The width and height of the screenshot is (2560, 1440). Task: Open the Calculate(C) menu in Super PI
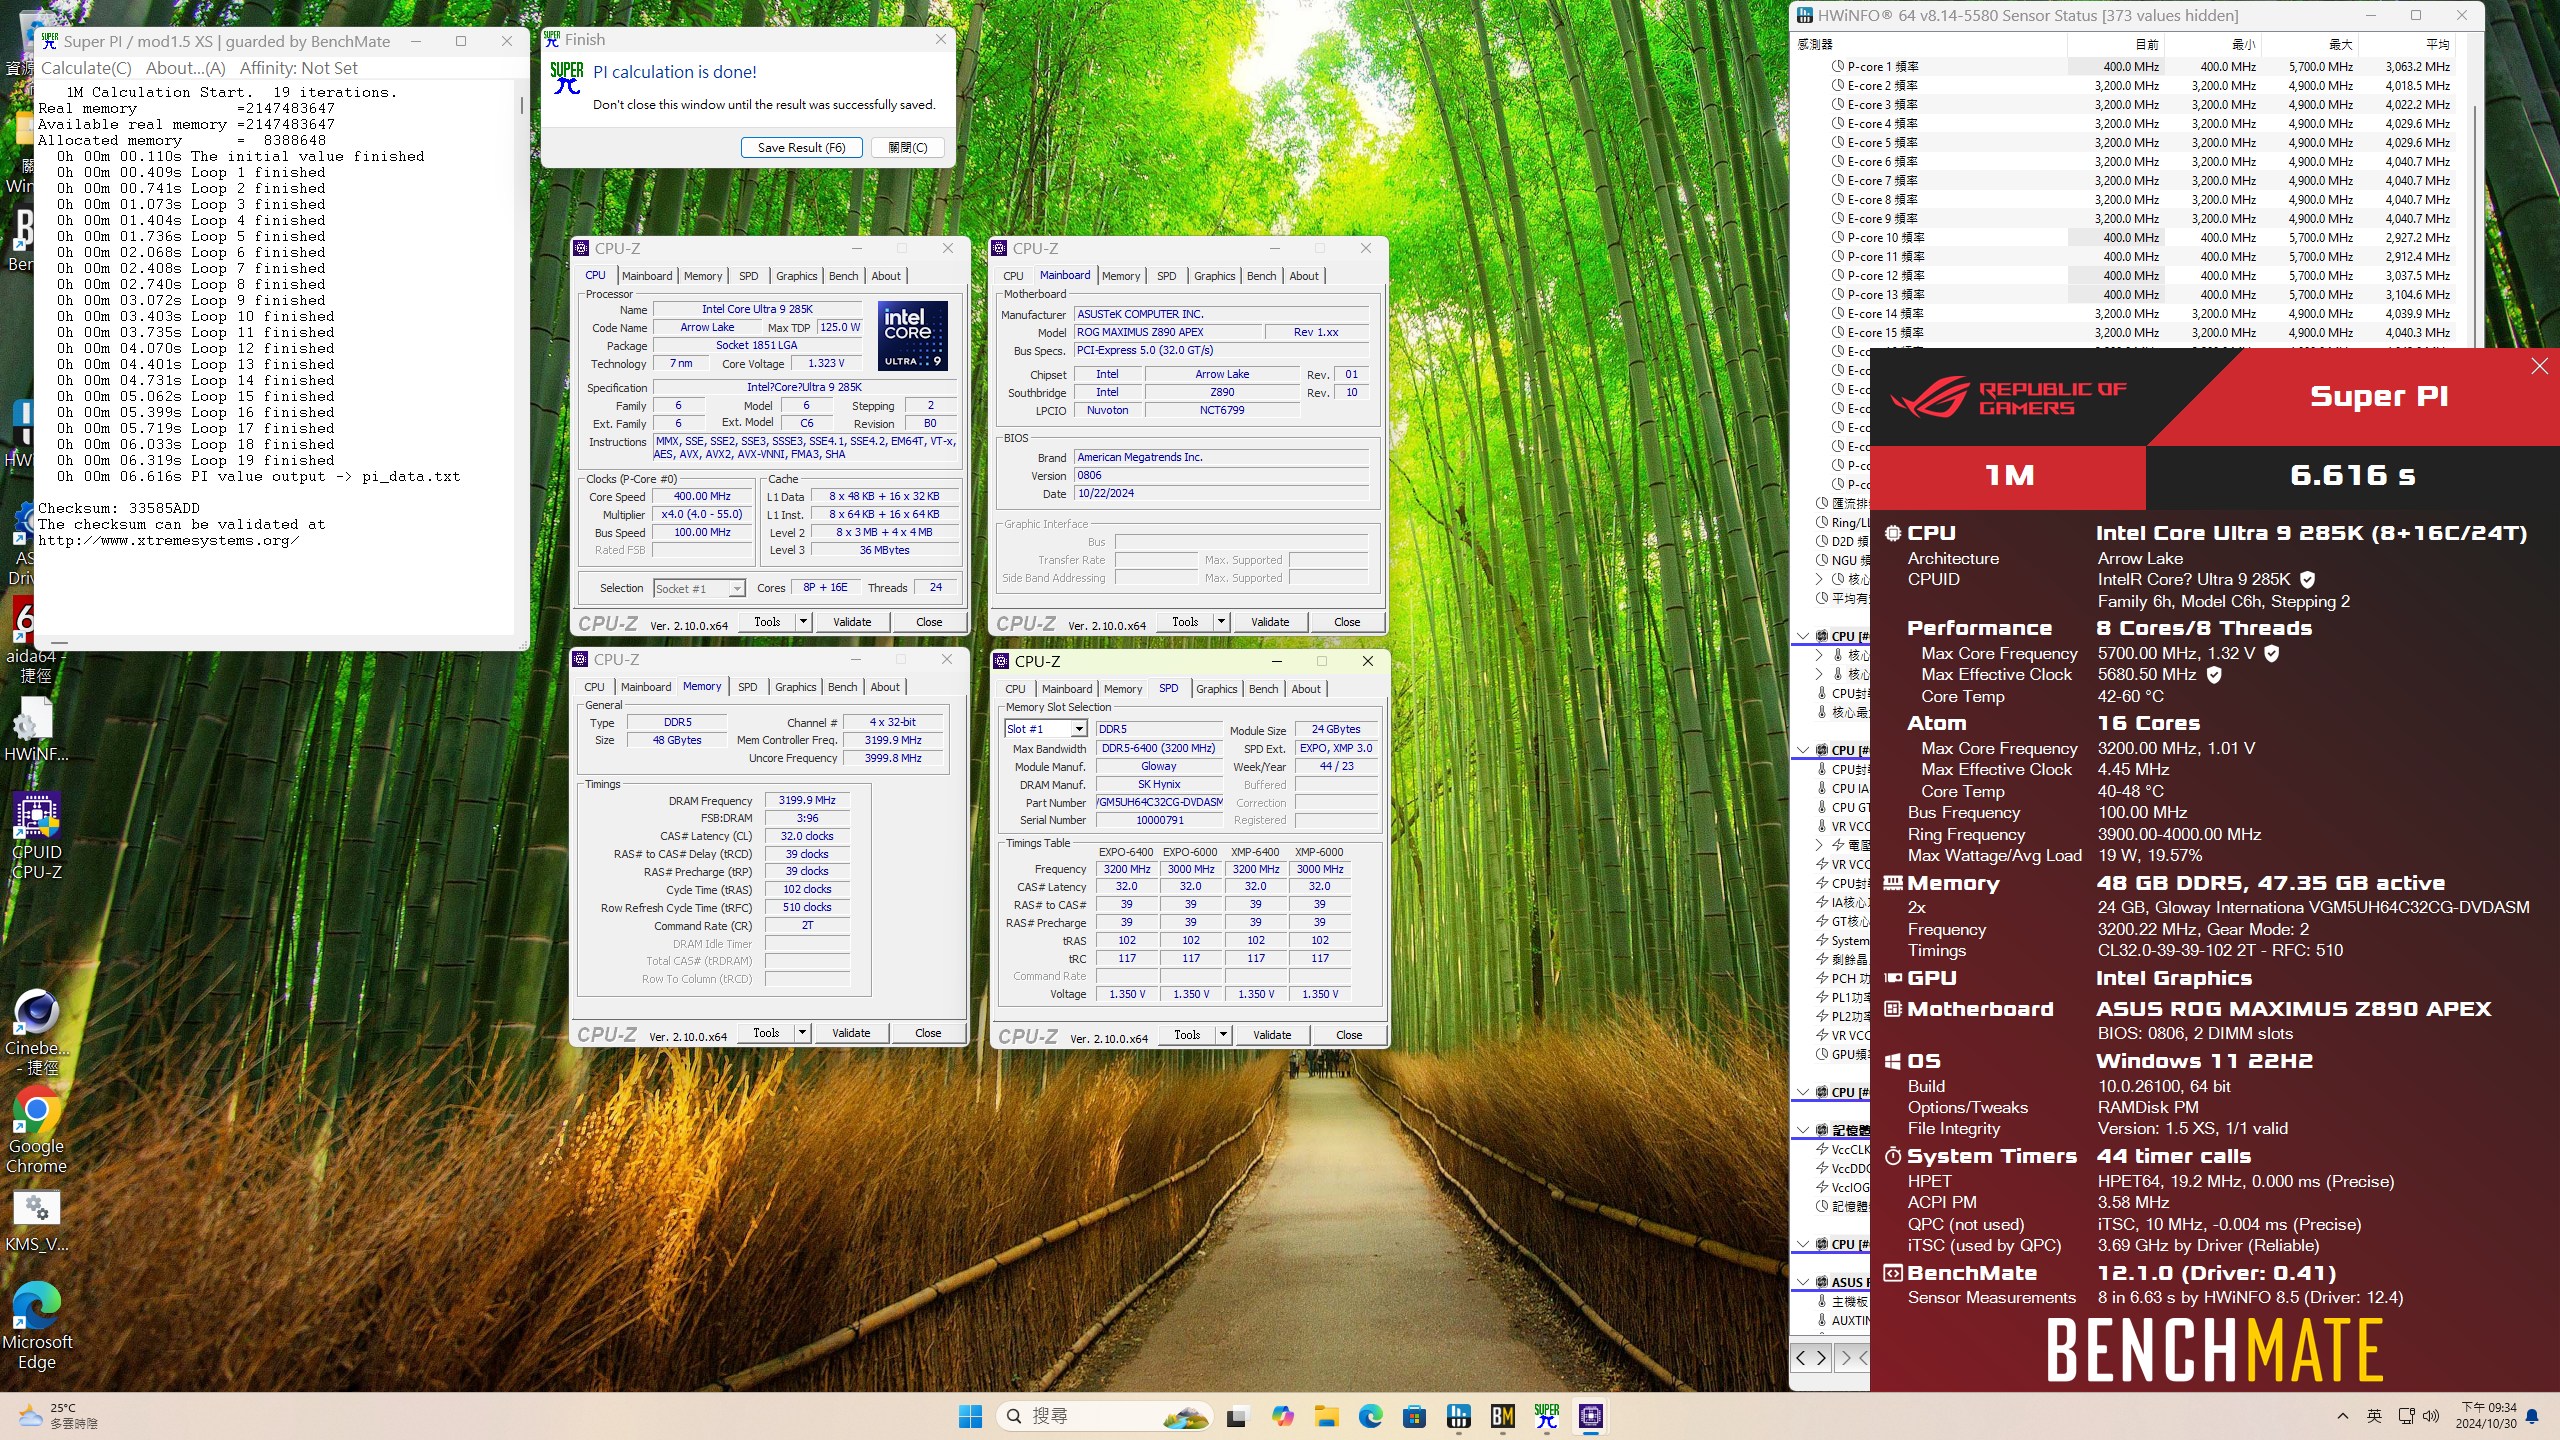pos(86,68)
